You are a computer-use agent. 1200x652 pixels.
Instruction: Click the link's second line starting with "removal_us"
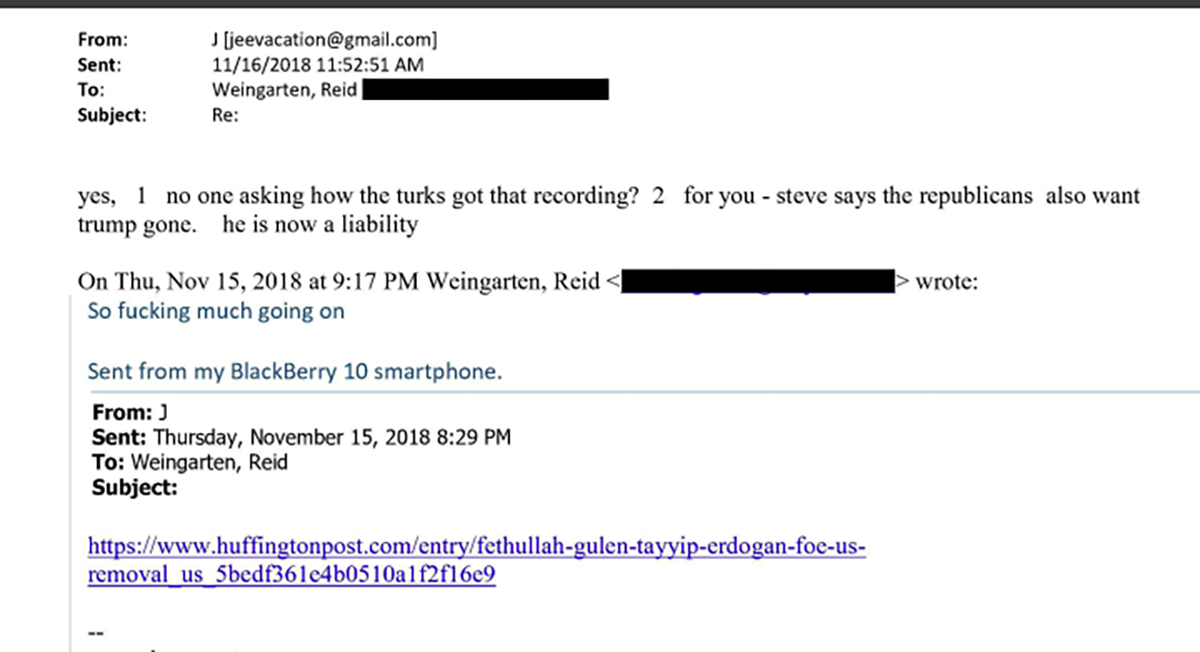[x=292, y=576]
